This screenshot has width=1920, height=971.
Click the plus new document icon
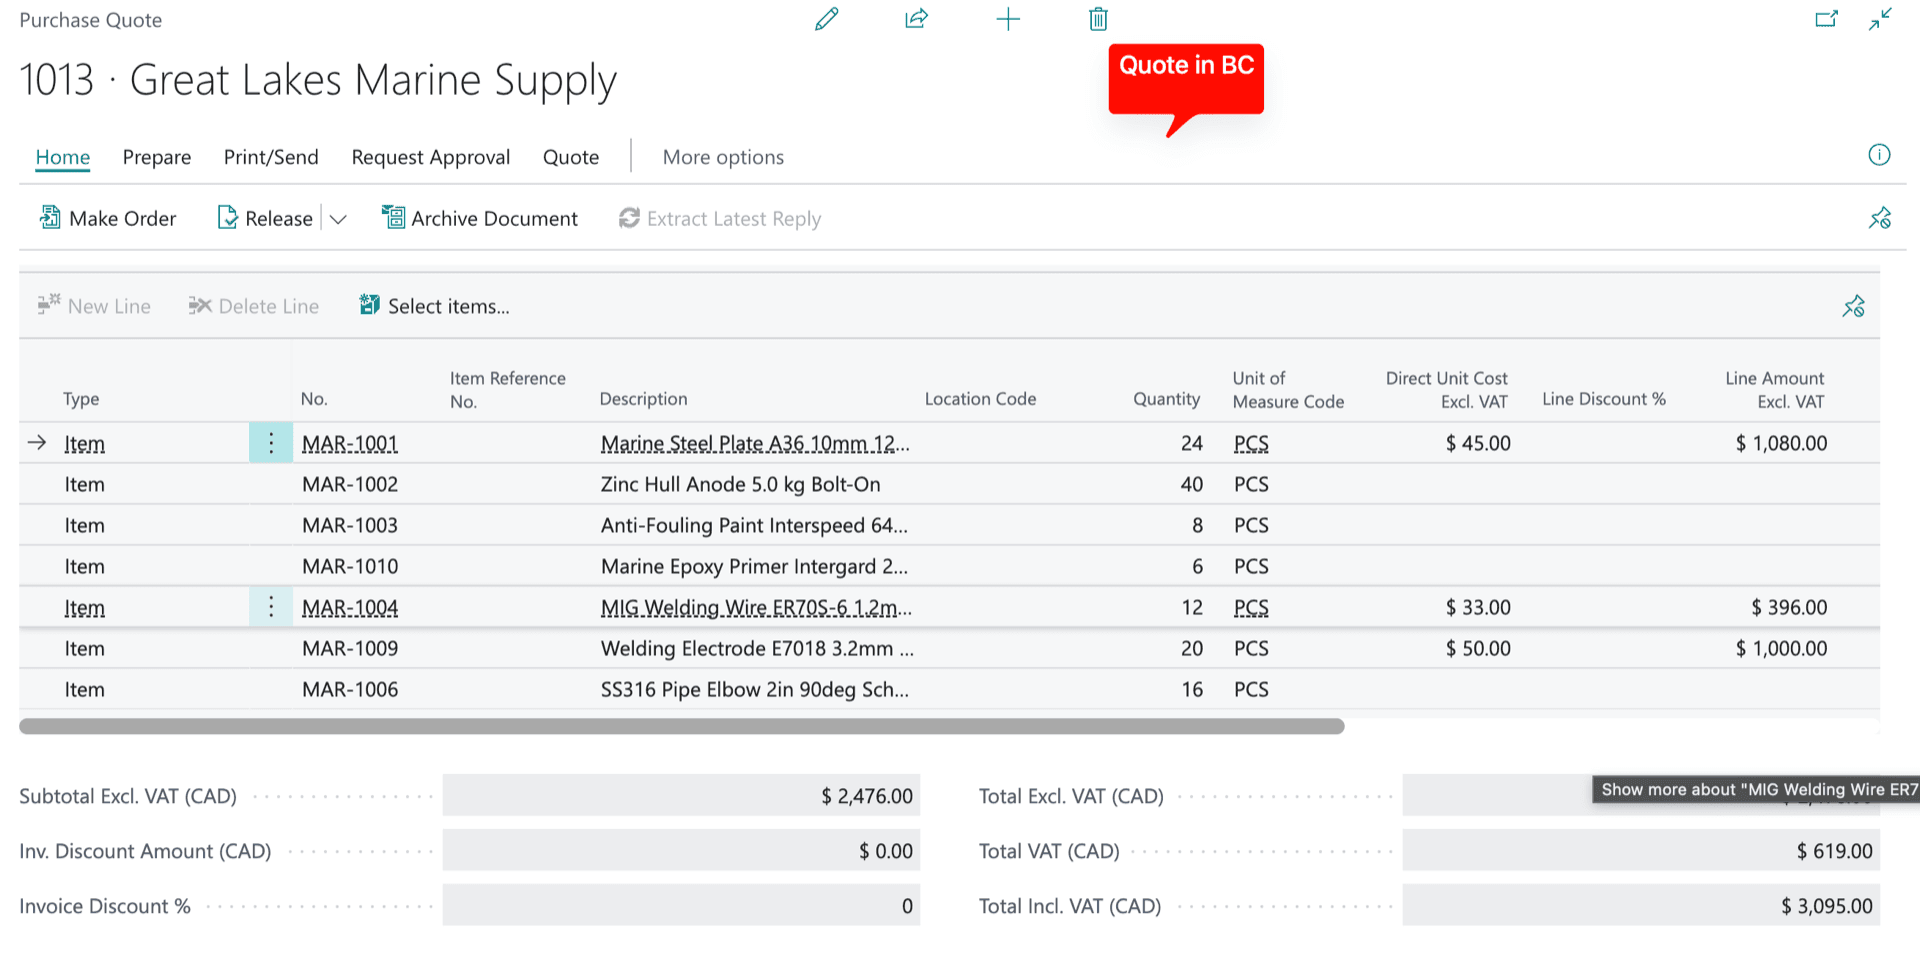pyautogui.click(x=1008, y=19)
